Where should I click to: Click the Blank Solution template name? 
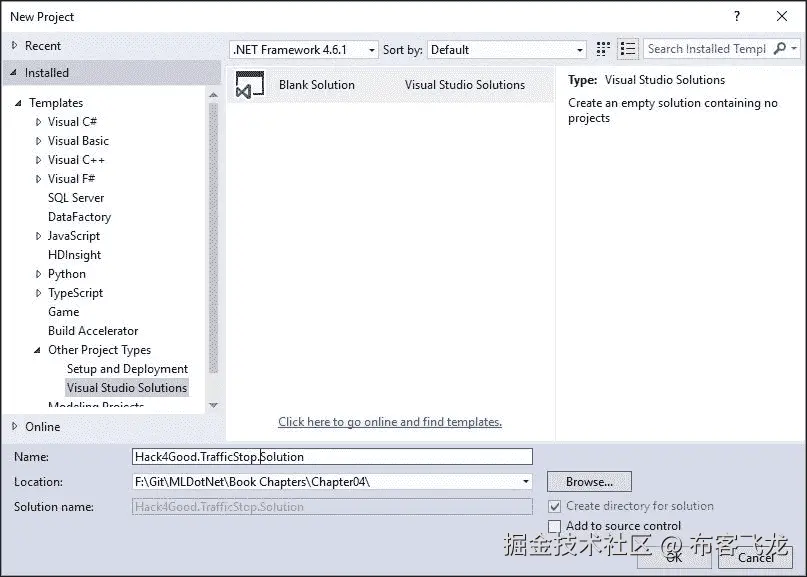[x=317, y=85]
